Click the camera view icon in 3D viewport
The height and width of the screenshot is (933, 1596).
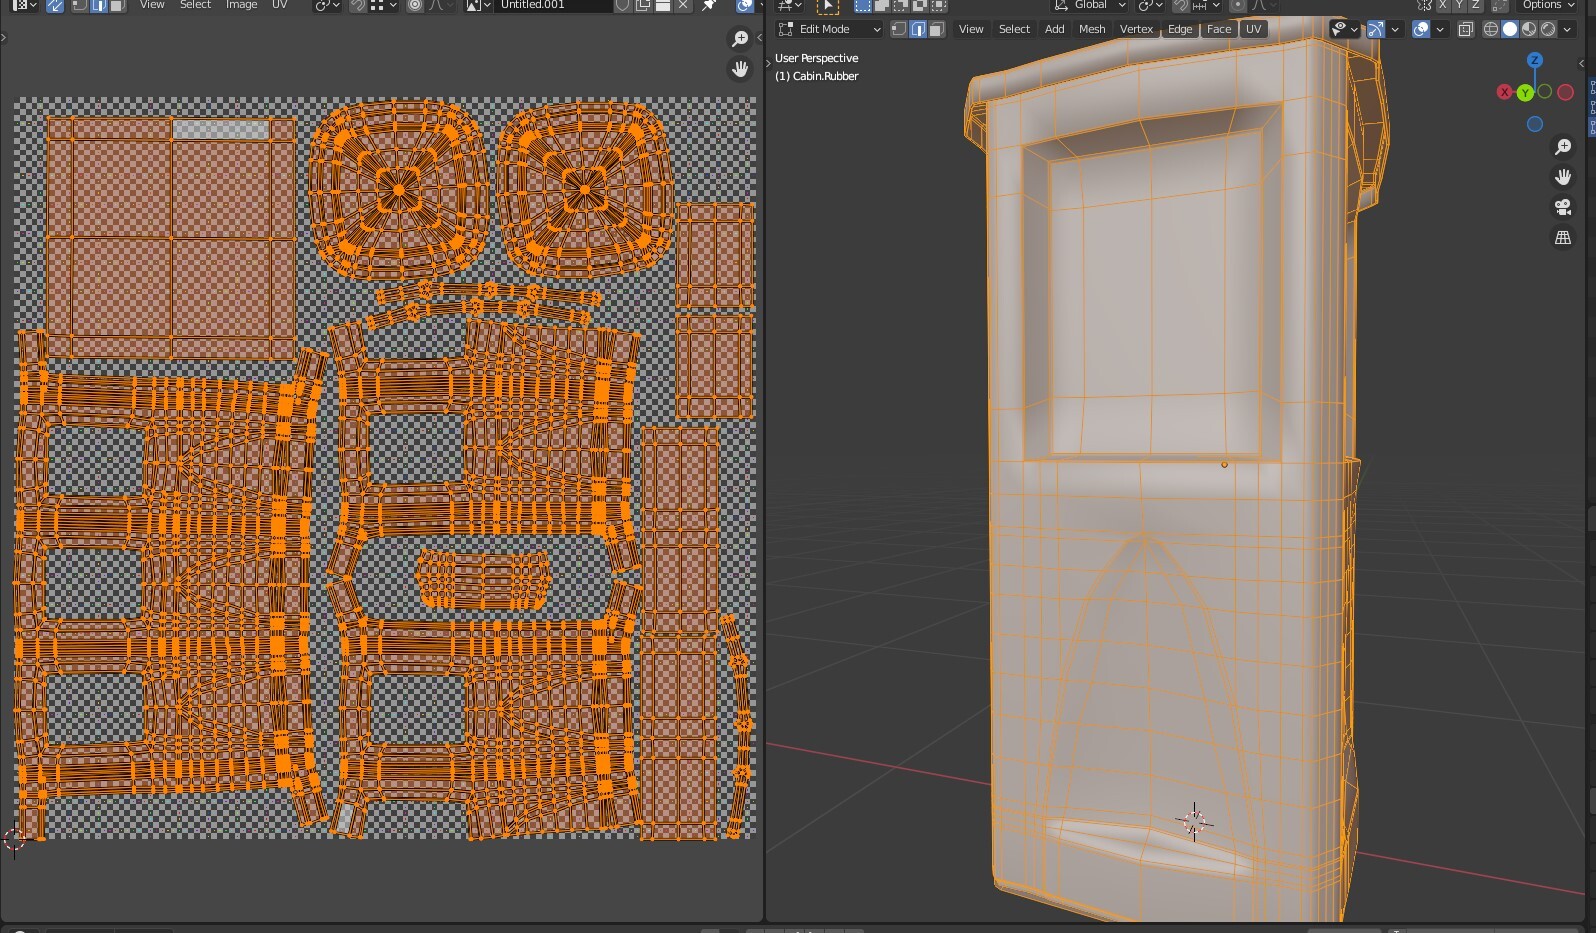pyautogui.click(x=1563, y=207)
